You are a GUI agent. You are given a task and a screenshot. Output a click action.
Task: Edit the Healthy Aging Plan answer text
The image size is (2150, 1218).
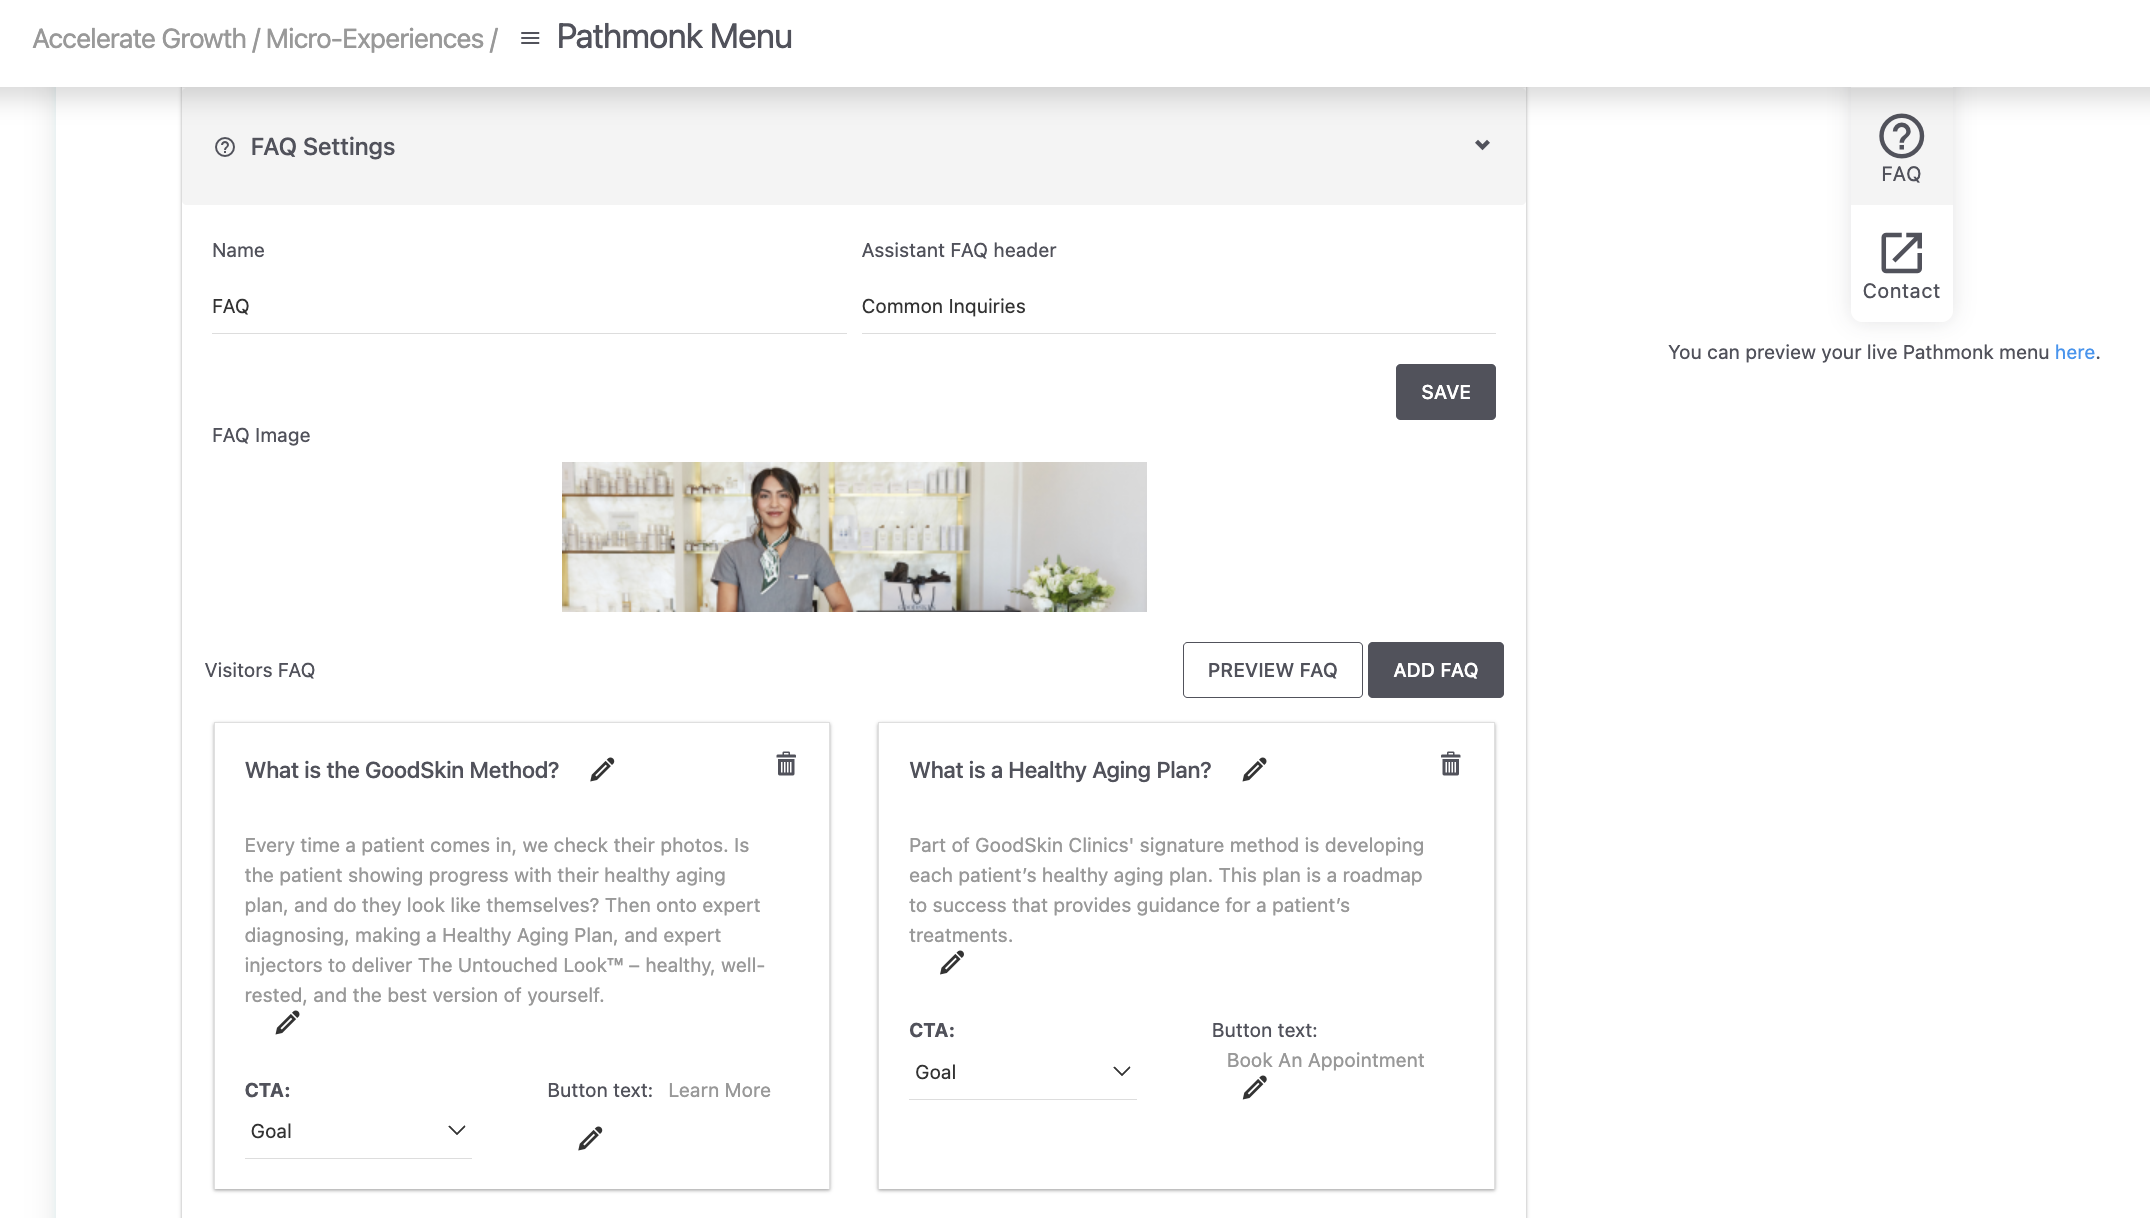click(952, 962)
